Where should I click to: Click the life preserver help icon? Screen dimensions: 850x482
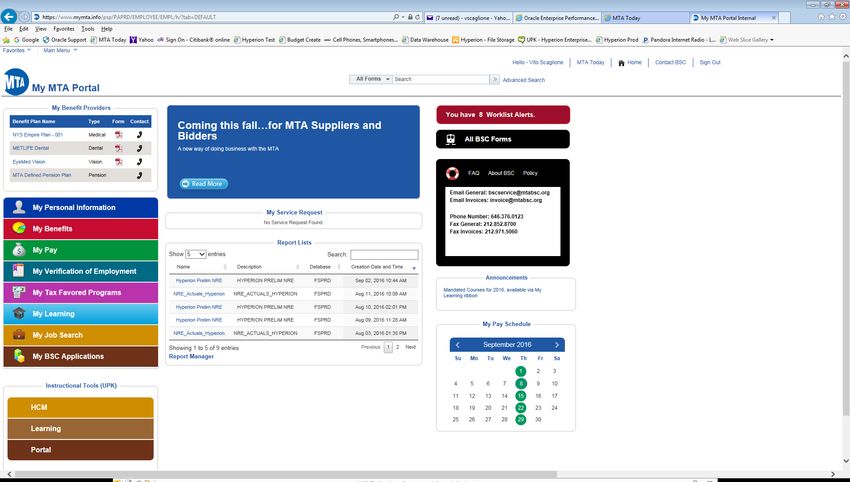tap(452, 173)
